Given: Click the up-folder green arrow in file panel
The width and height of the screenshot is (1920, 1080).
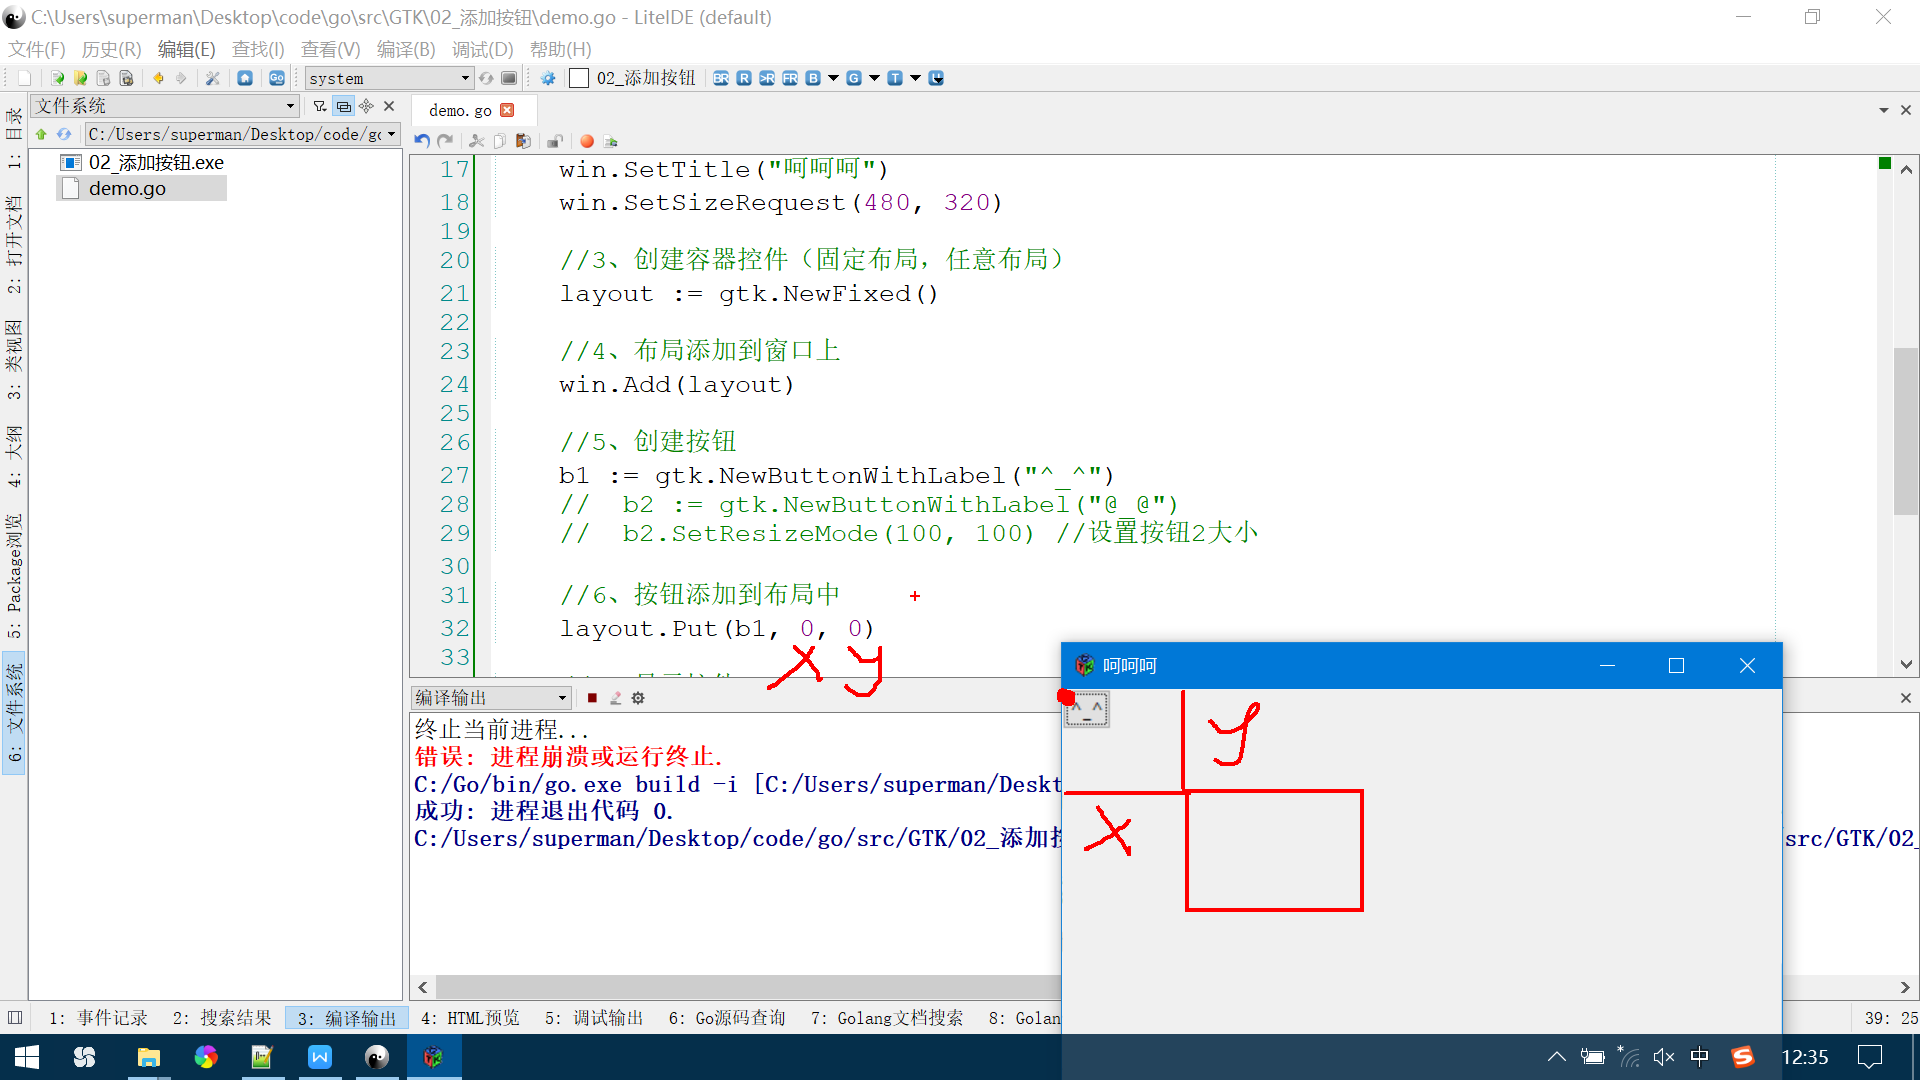Looking at the screenshot, I should coord(41,134).
